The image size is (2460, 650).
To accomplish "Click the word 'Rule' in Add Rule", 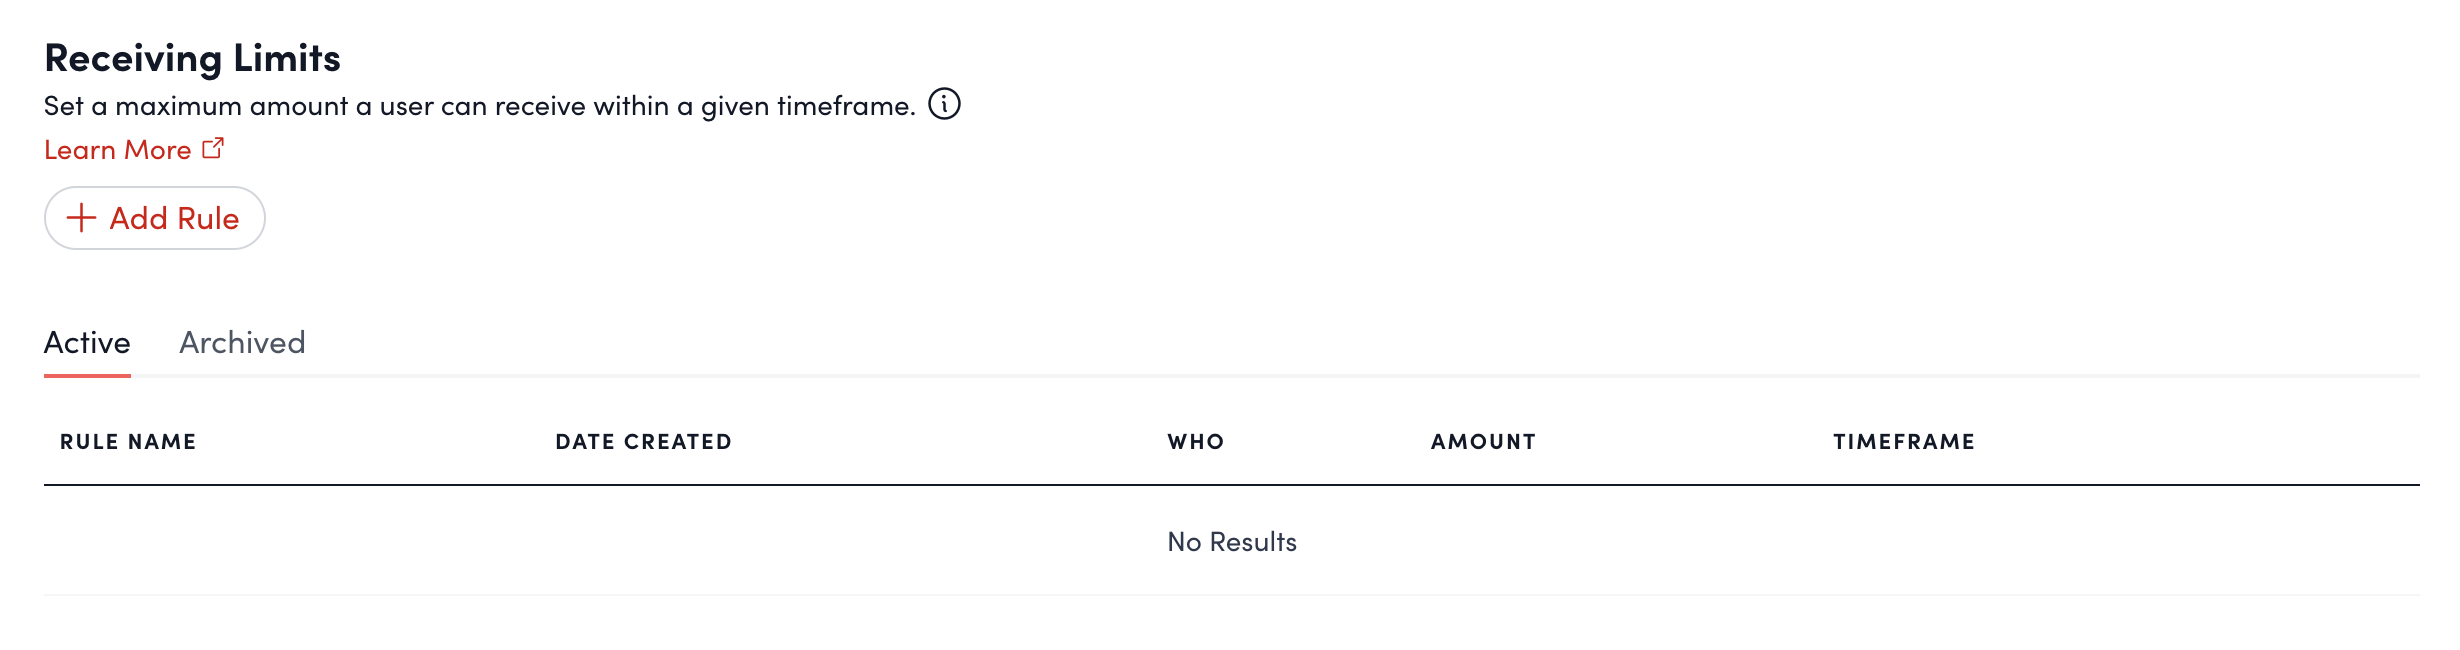I will pyautogui.click(x=208, y=218).
